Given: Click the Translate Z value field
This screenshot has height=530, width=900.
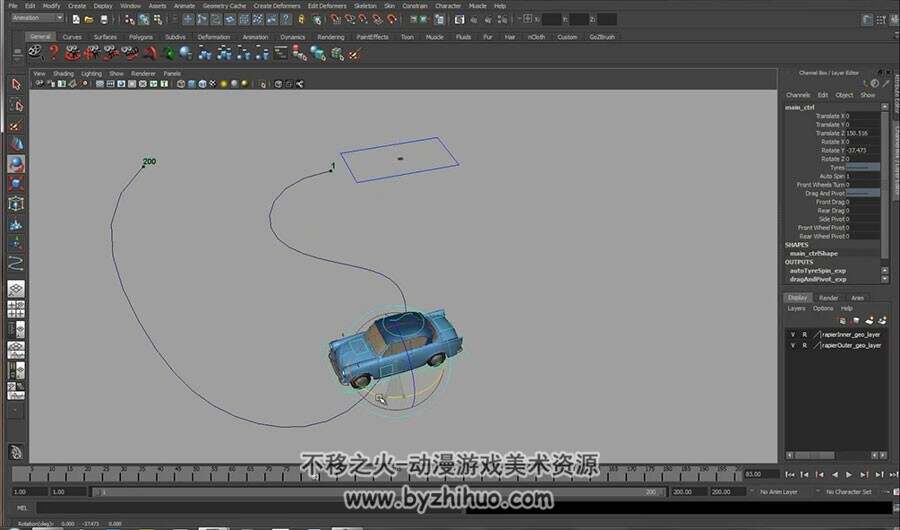Looking at the screenshot, I should click(862, 133).
